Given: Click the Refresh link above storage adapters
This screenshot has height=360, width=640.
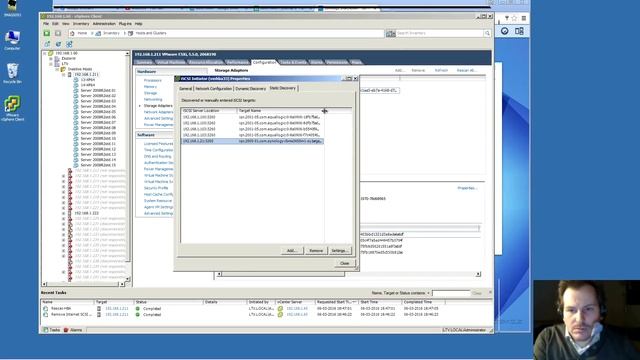Looking at the screenshot, I should [x=441, y=70].
